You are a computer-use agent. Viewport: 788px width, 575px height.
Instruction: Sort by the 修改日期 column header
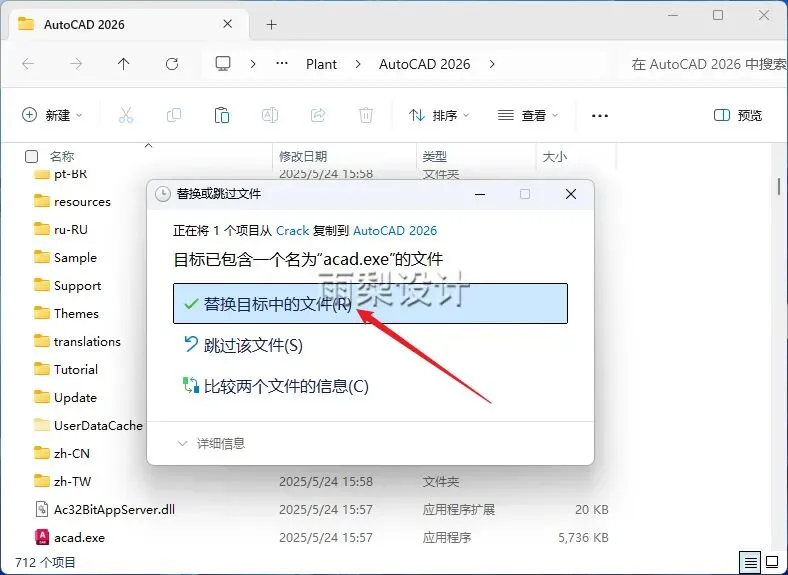click(x=303, y=156)
